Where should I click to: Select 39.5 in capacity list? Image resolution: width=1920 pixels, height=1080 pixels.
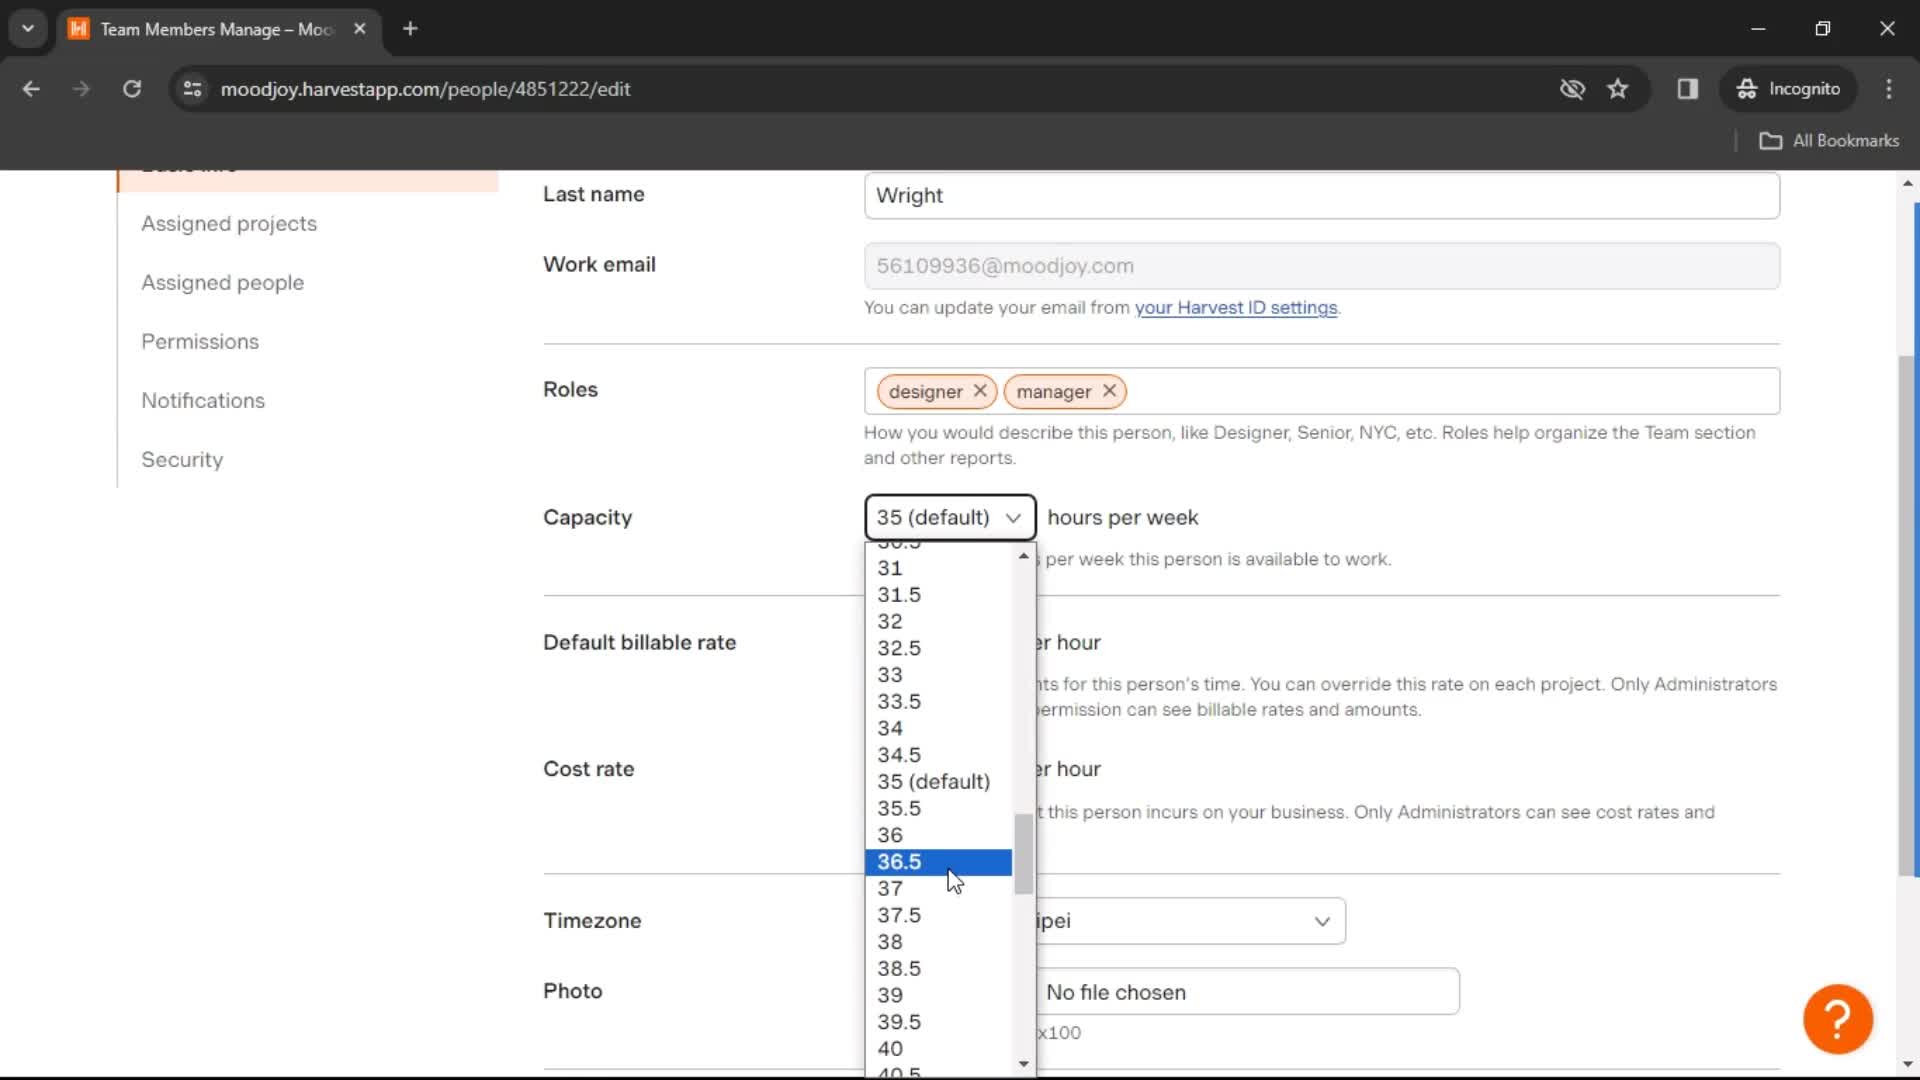click(938, 1022)
